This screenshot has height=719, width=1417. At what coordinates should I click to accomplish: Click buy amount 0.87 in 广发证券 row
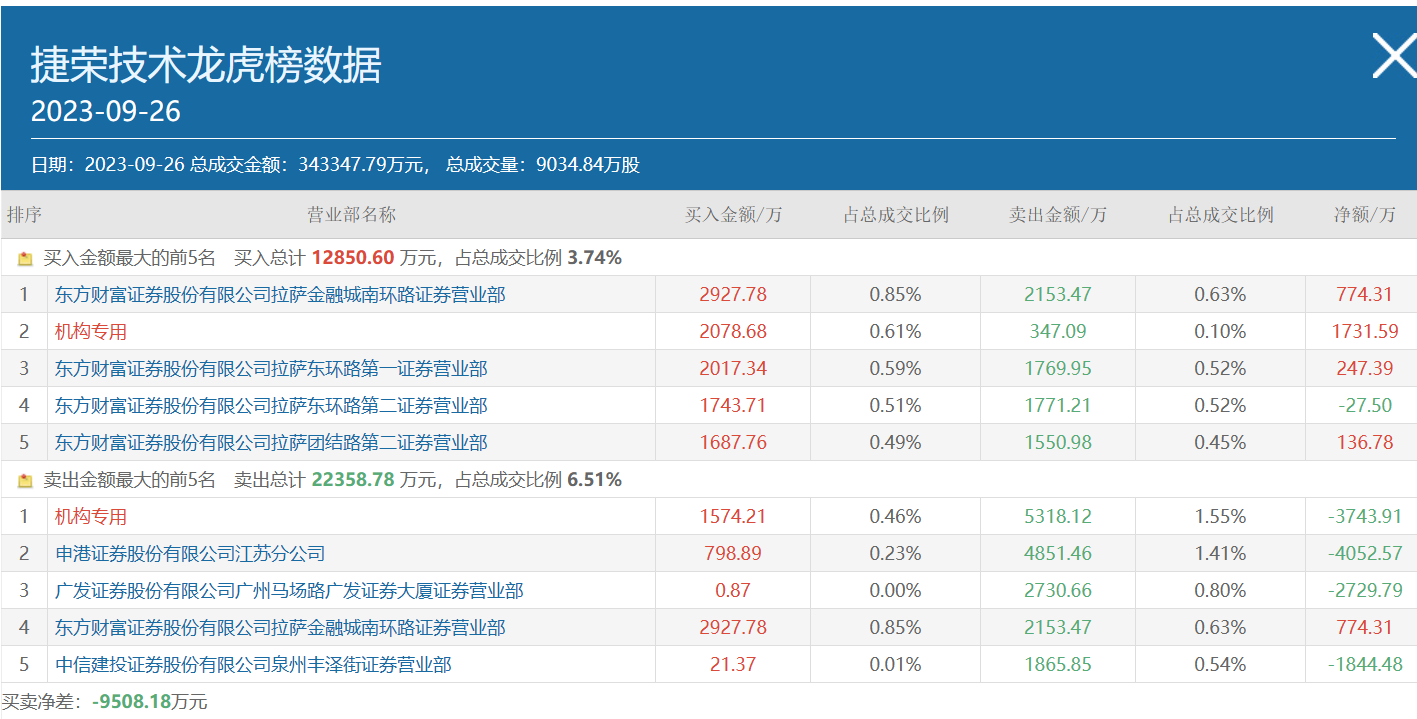733,591
